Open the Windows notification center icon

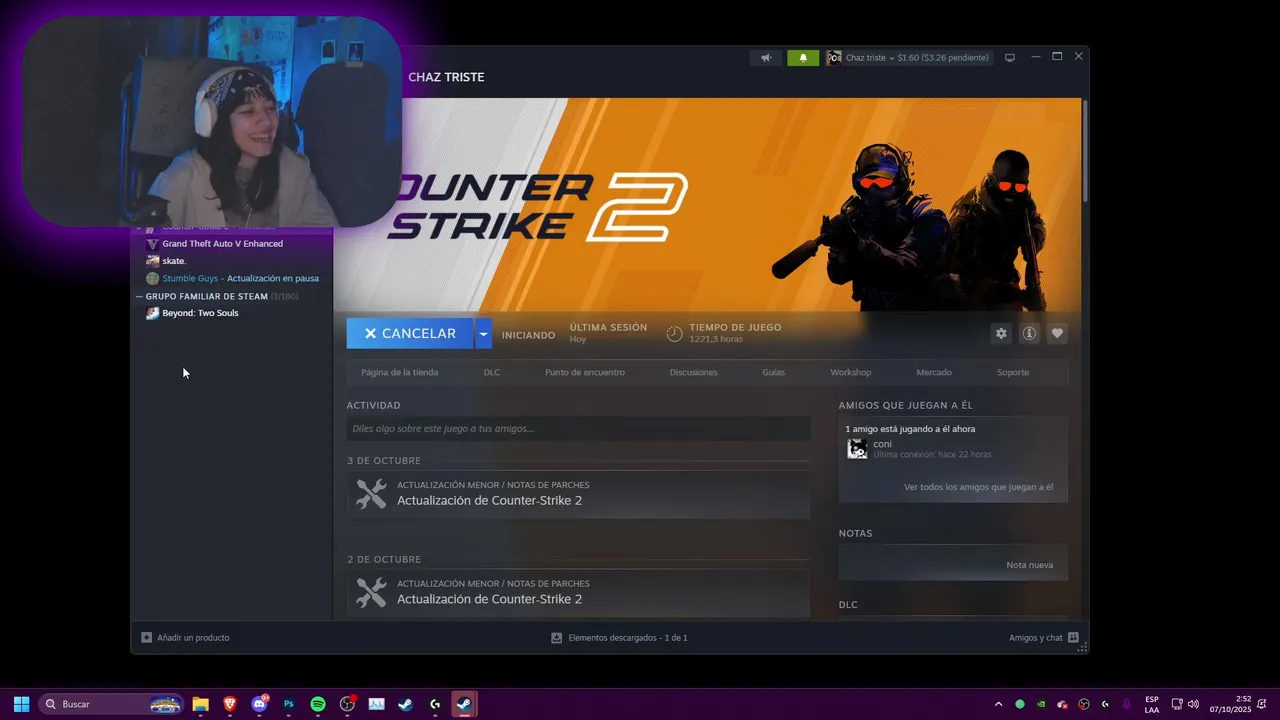point(1264,704)
